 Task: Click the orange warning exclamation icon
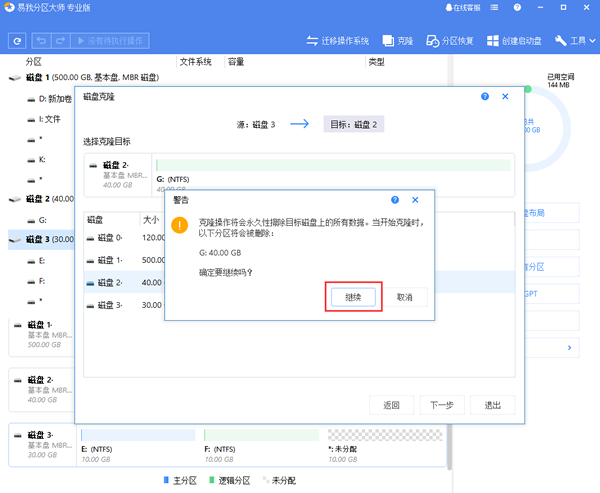(179, 225)
